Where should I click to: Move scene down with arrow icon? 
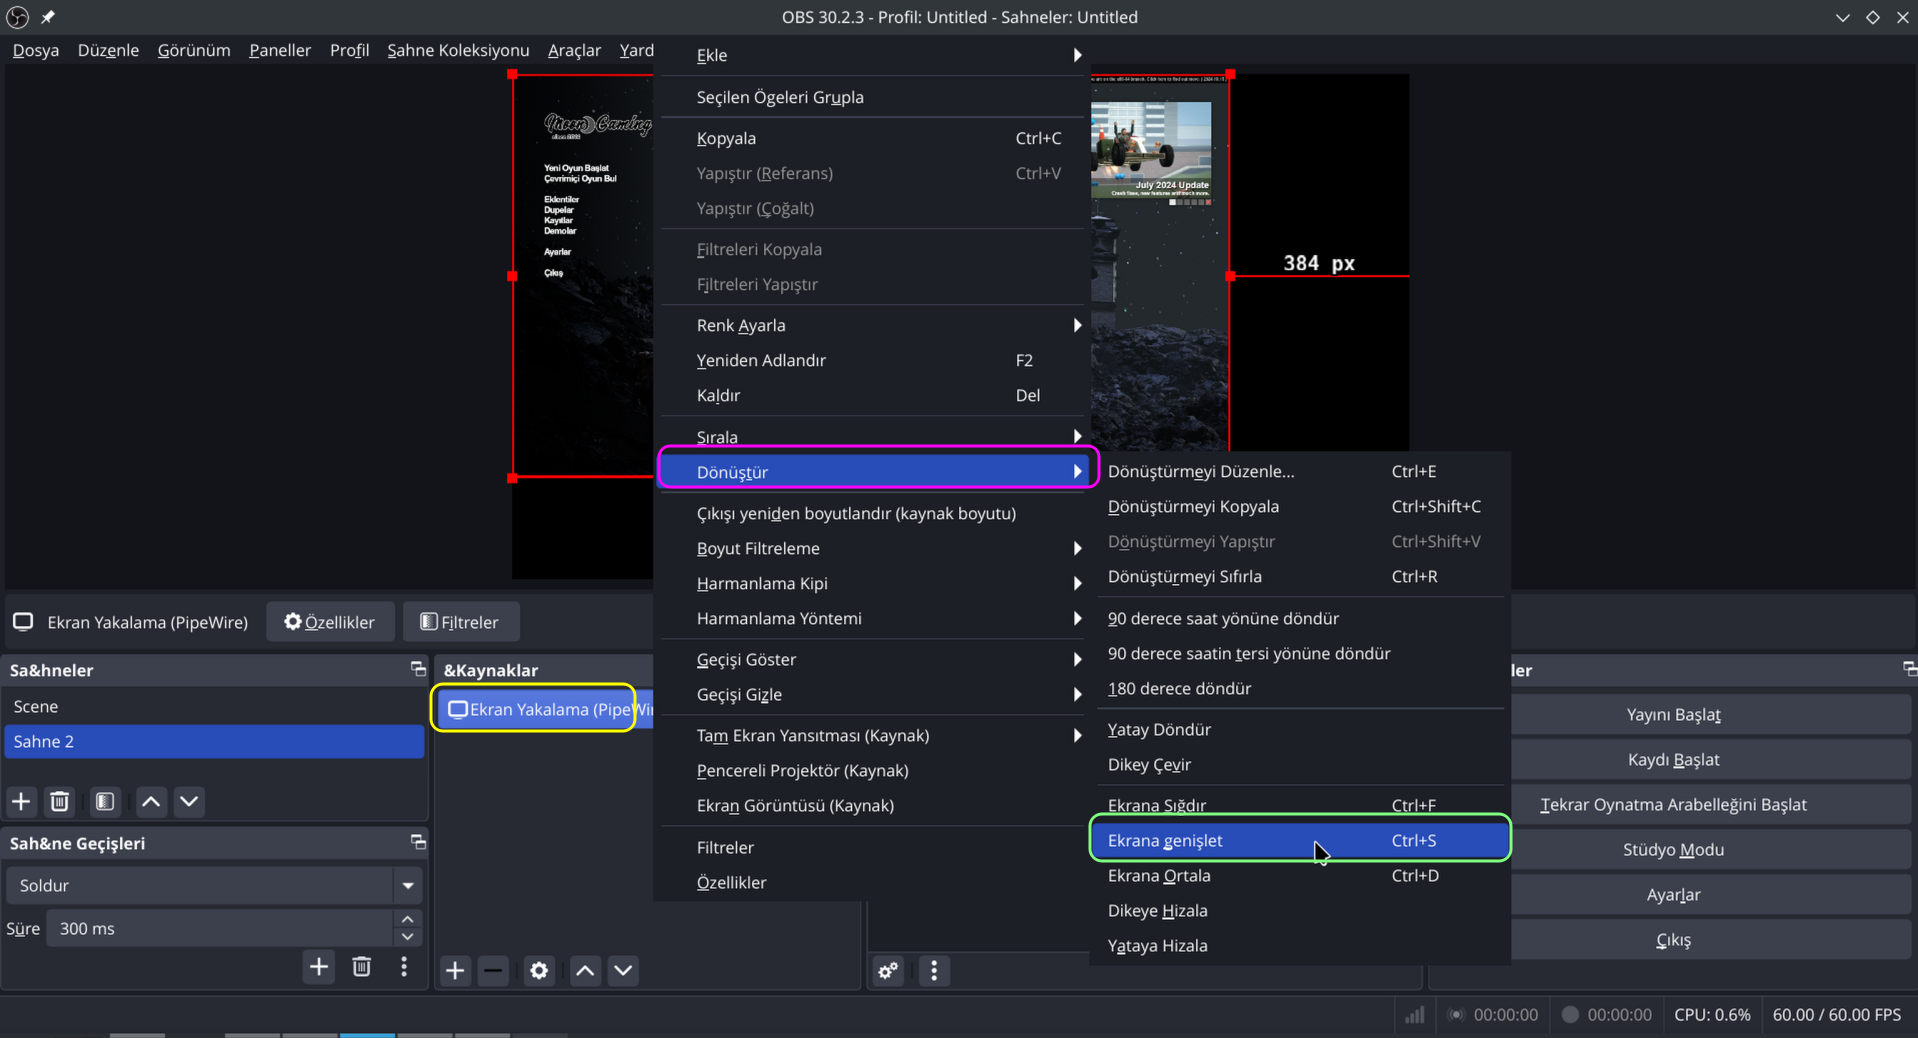tap(189, 801)
